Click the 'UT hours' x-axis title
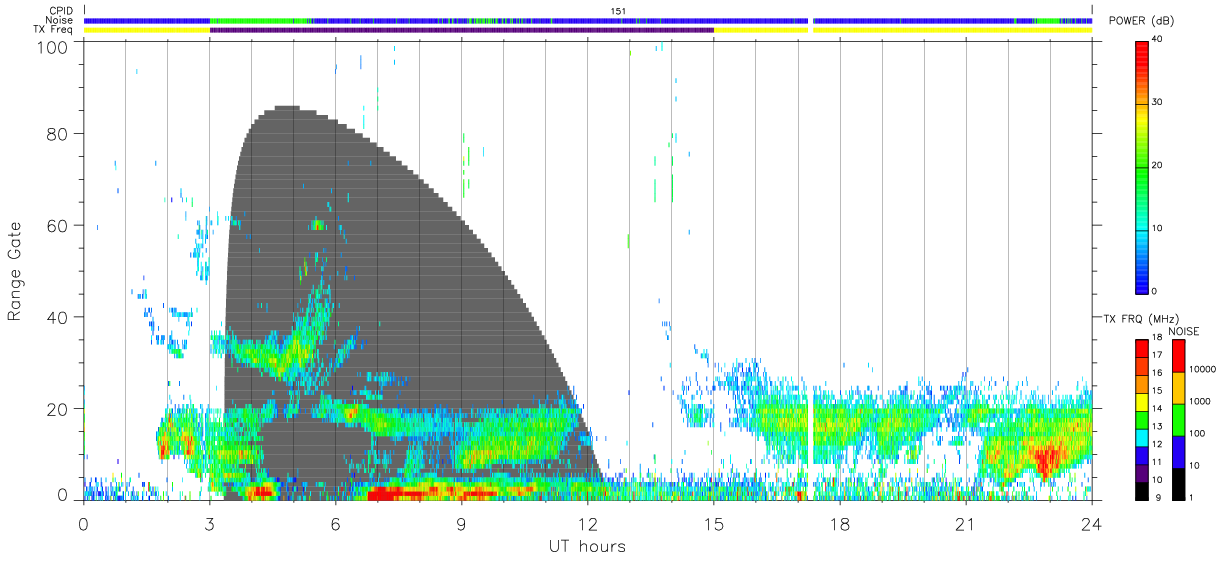 coord(587,546)
